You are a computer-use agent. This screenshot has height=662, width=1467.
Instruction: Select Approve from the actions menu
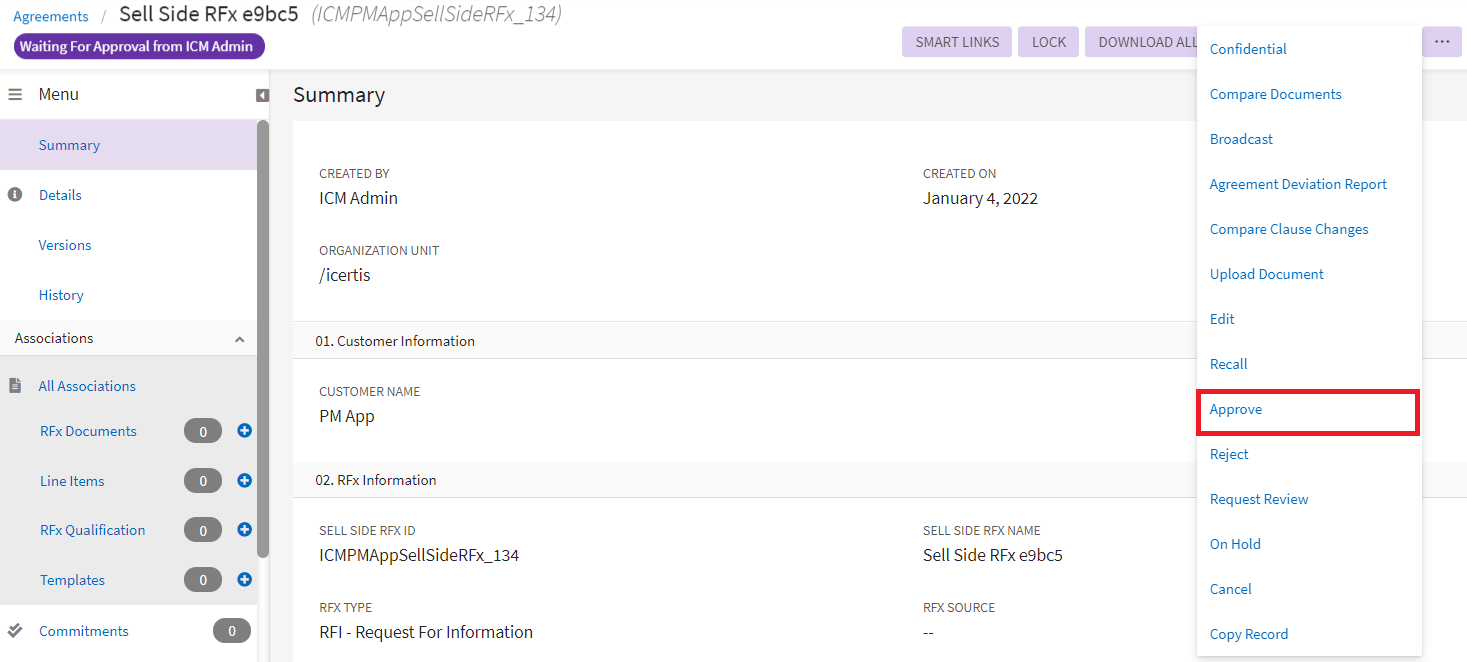point(1236,410)
